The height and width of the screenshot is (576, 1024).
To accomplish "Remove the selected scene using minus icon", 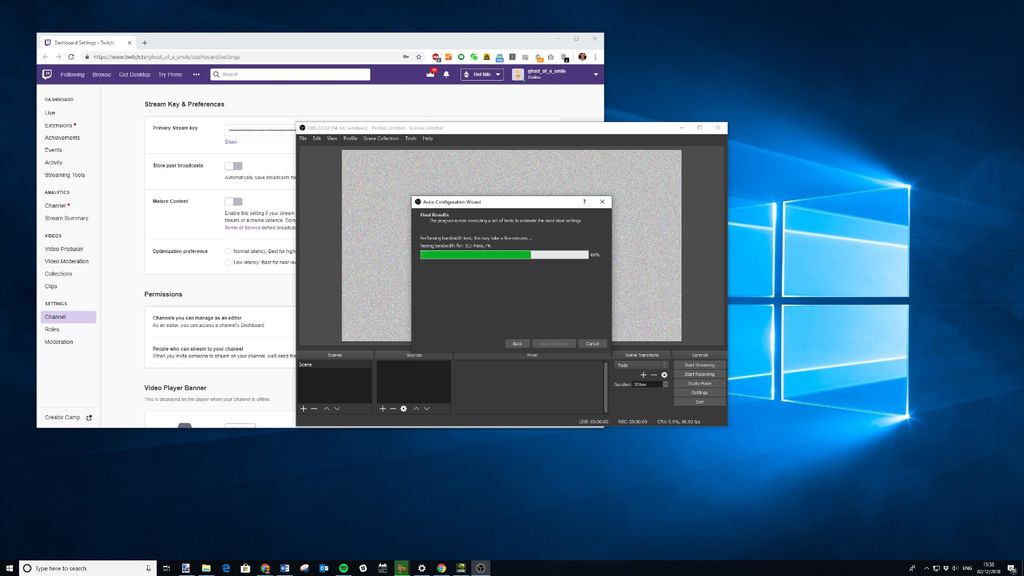I will point(313,409).
